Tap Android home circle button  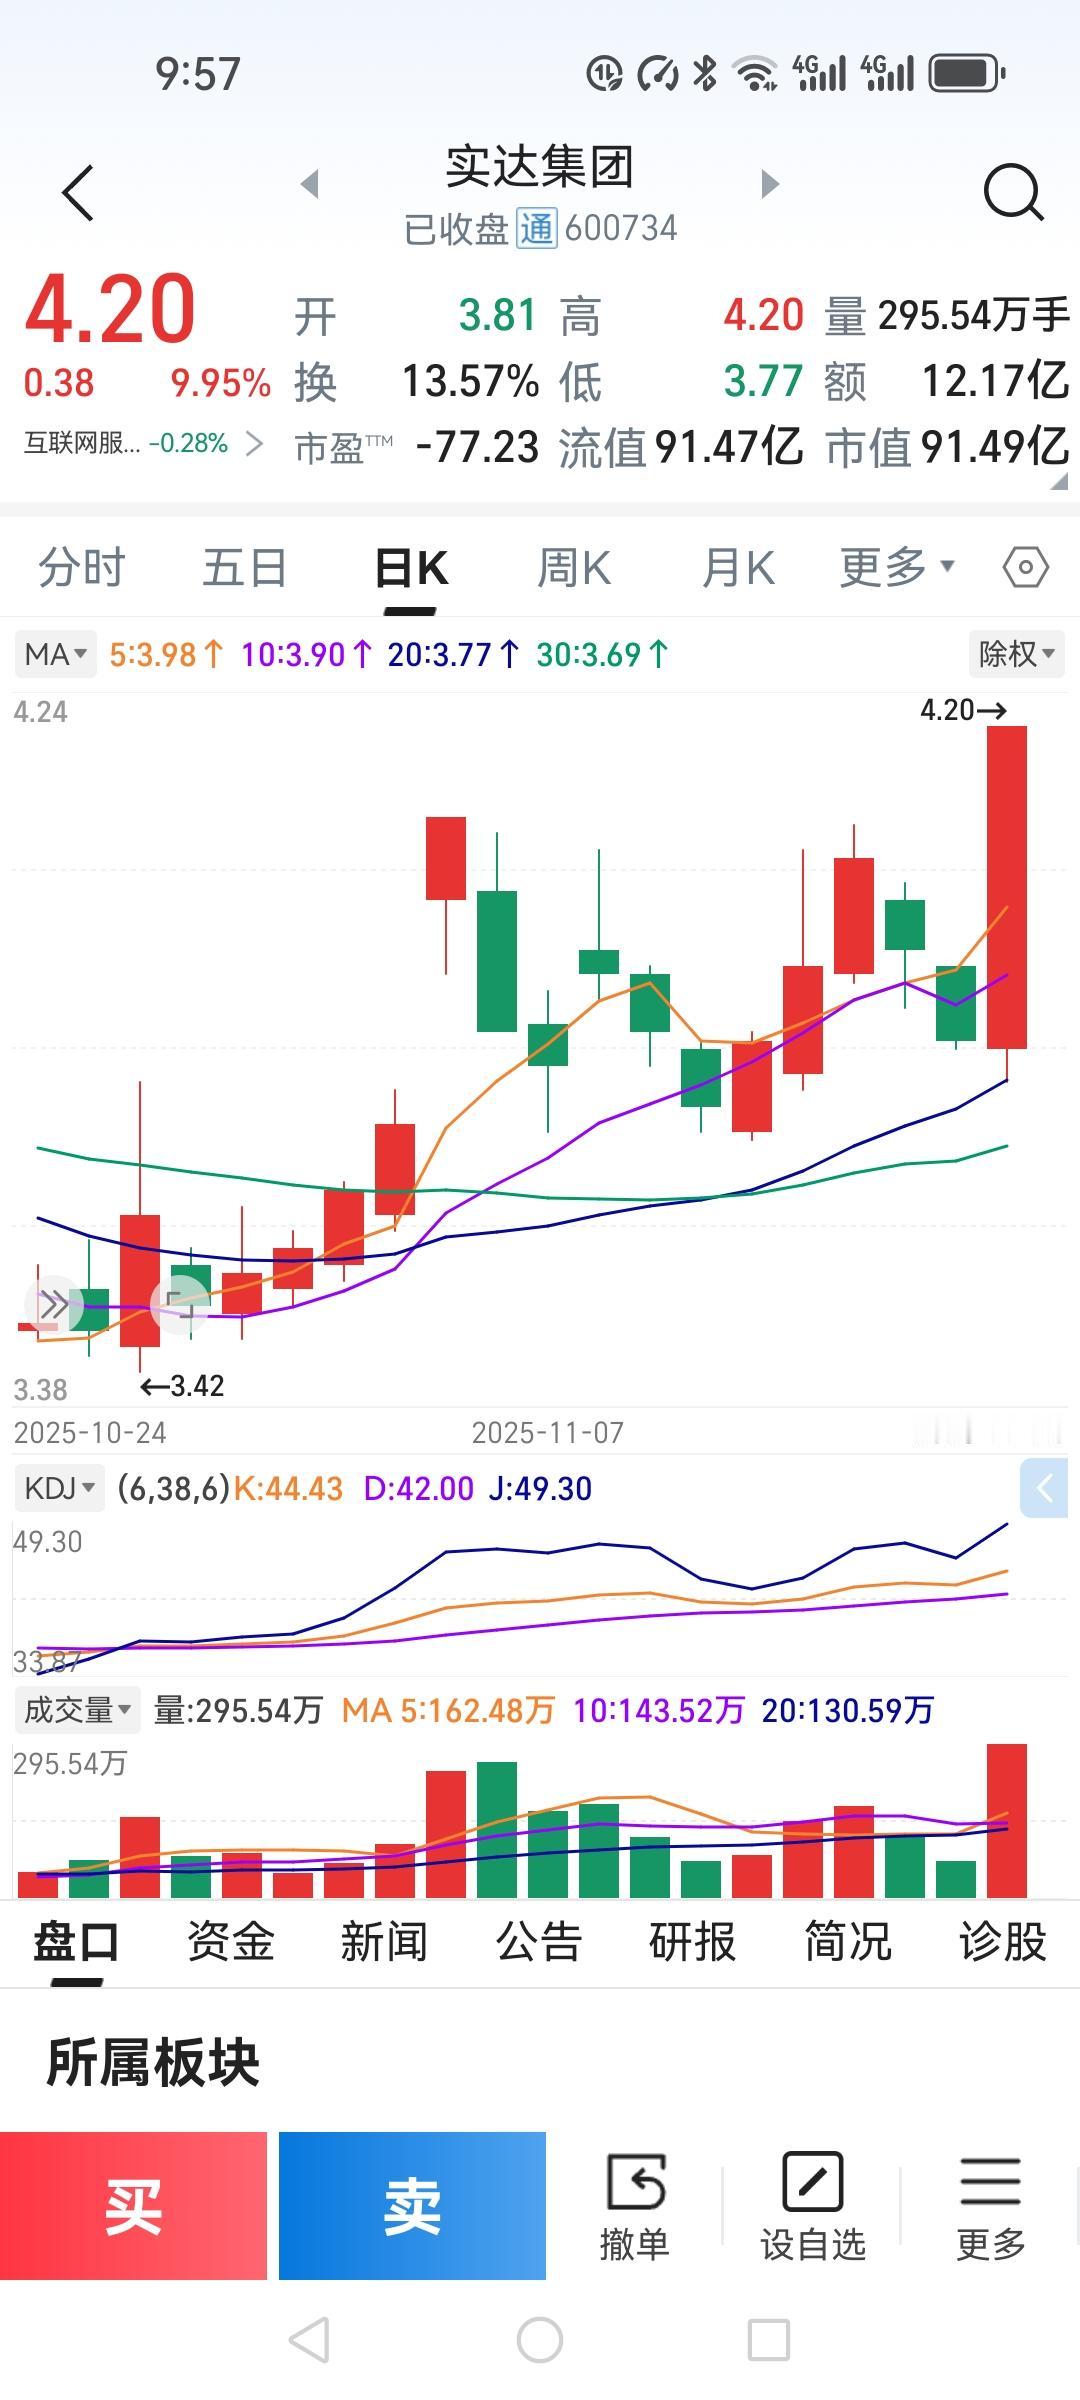pyautogui.click(x=540, y=2340)
